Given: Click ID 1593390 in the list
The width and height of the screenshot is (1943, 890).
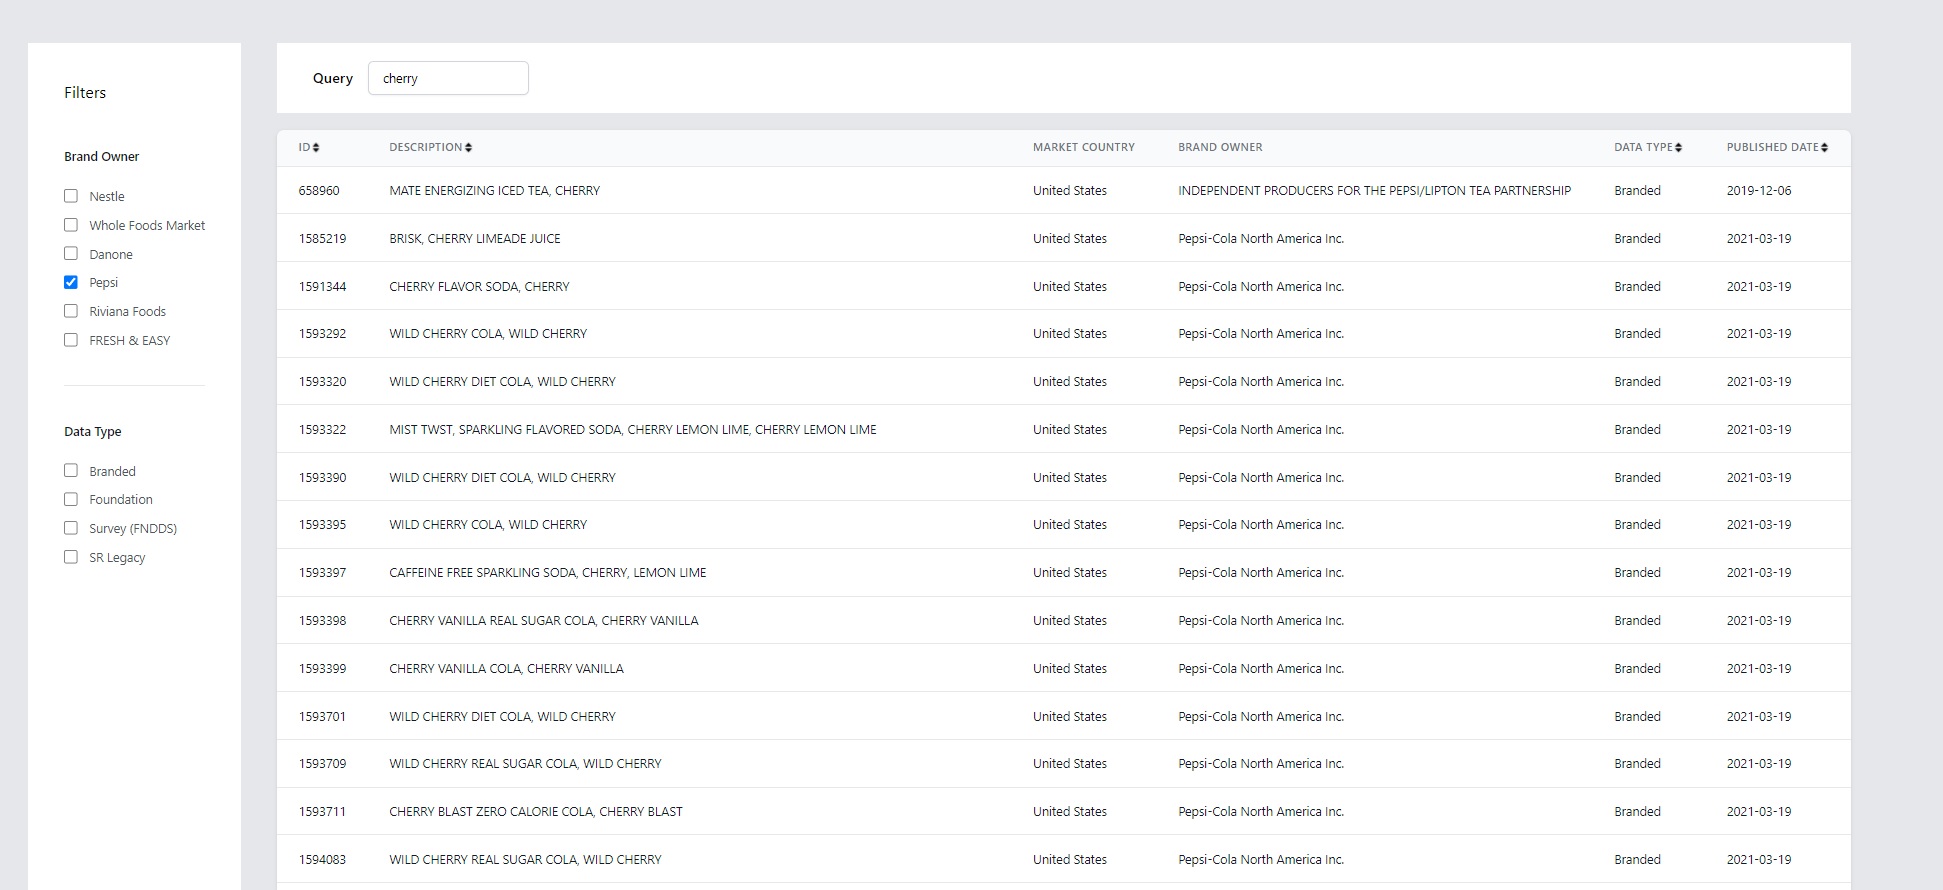Looking at the screenshot, I should pyautogui.click(x=322, y=478).
